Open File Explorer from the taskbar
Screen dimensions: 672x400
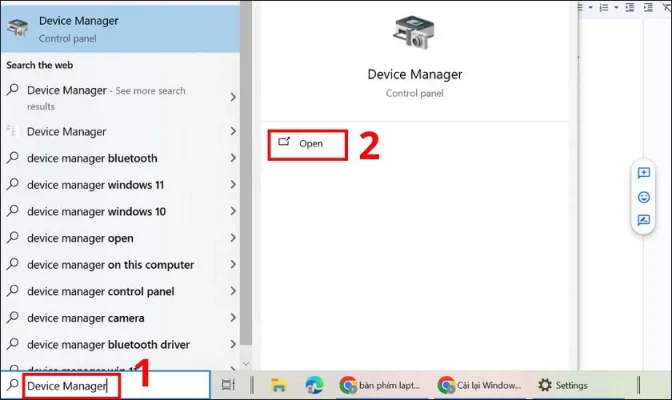tap(279, 385)
